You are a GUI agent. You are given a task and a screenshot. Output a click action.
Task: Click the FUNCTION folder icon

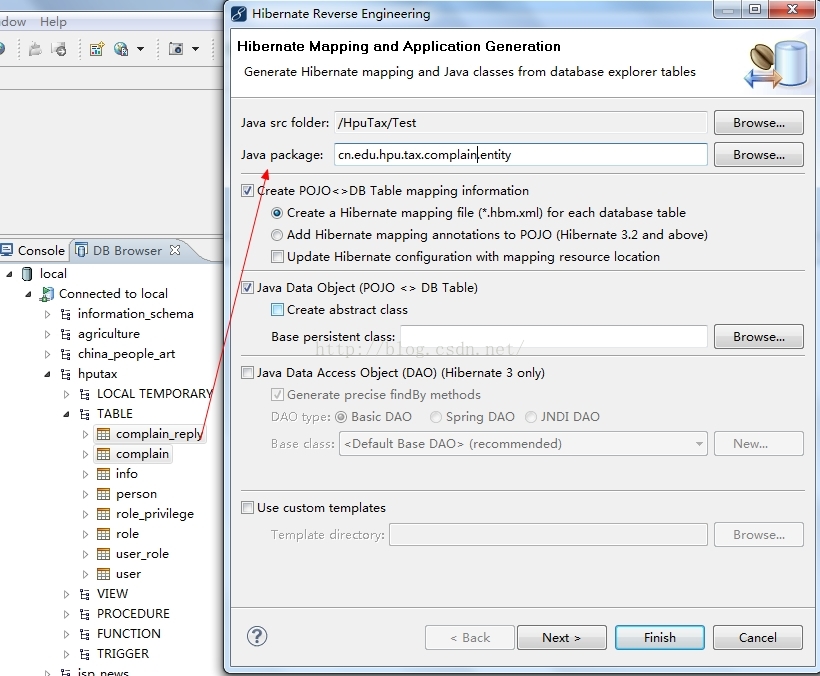[x=84, y=634]
